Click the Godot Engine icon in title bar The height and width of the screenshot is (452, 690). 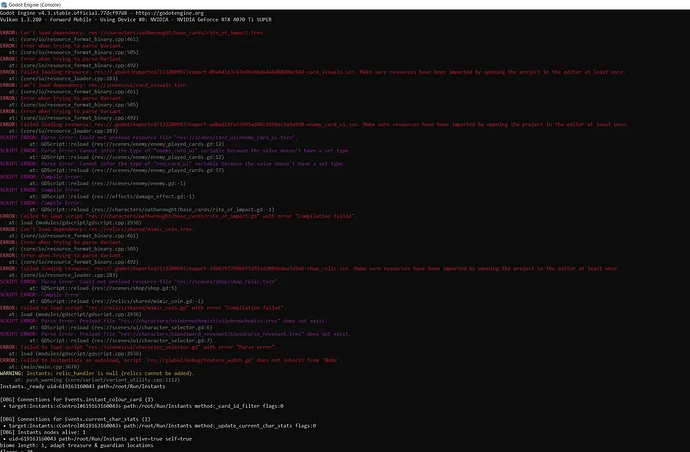[x=4, y=5]
